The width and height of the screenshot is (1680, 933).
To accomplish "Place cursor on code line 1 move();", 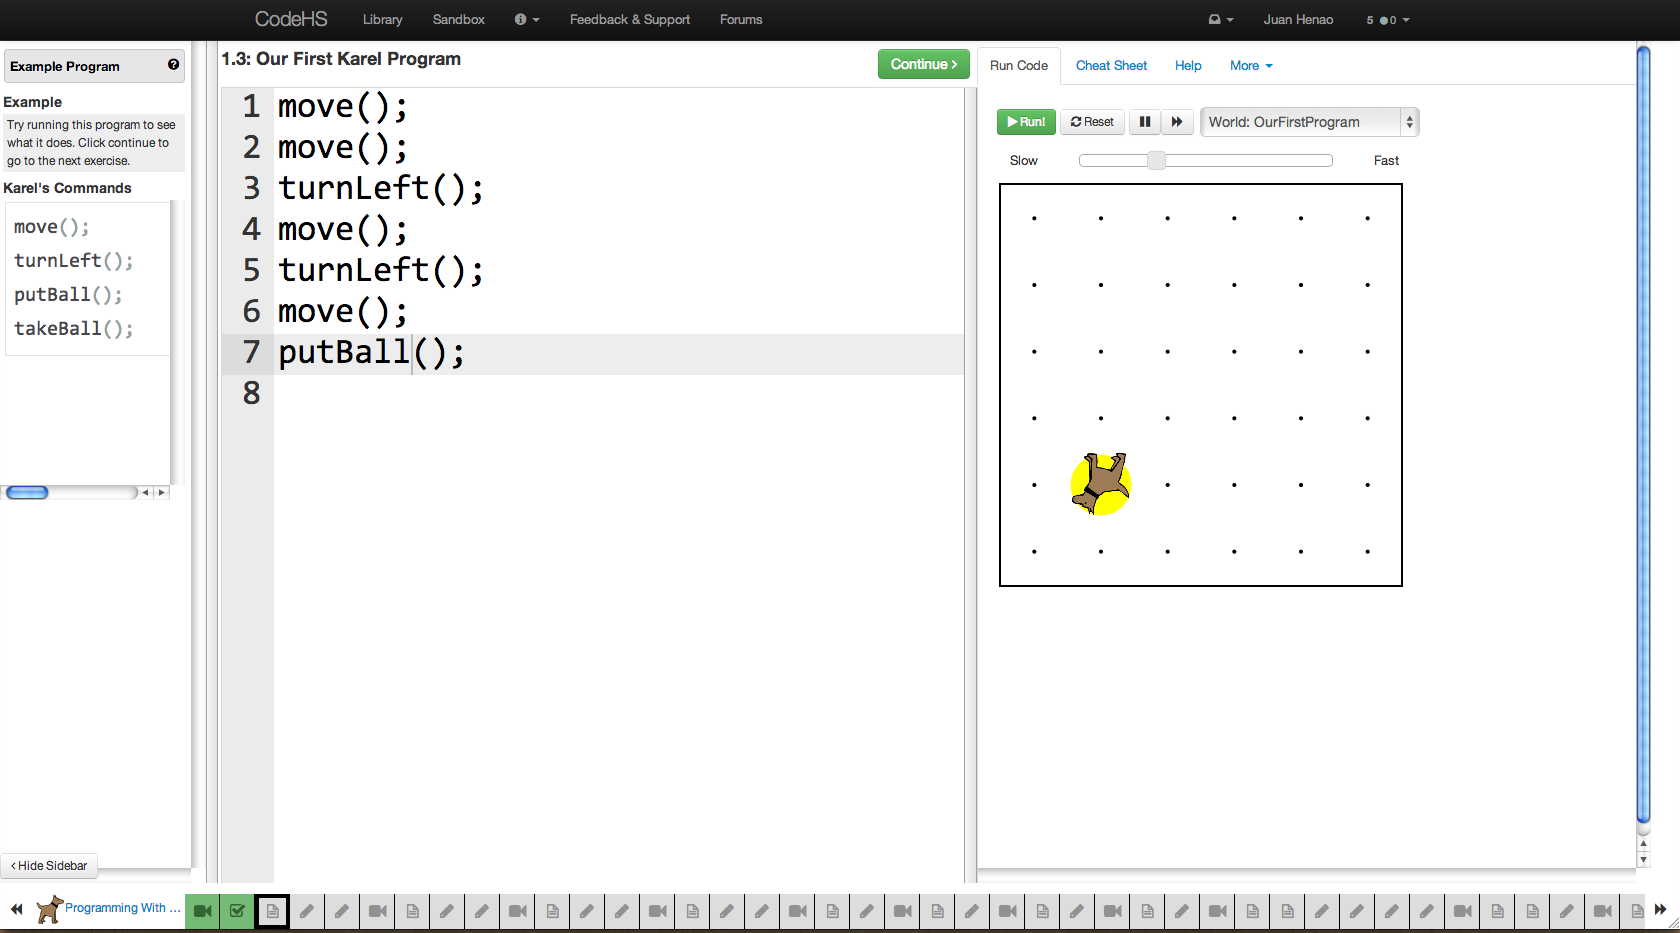I will pos(342,106).
